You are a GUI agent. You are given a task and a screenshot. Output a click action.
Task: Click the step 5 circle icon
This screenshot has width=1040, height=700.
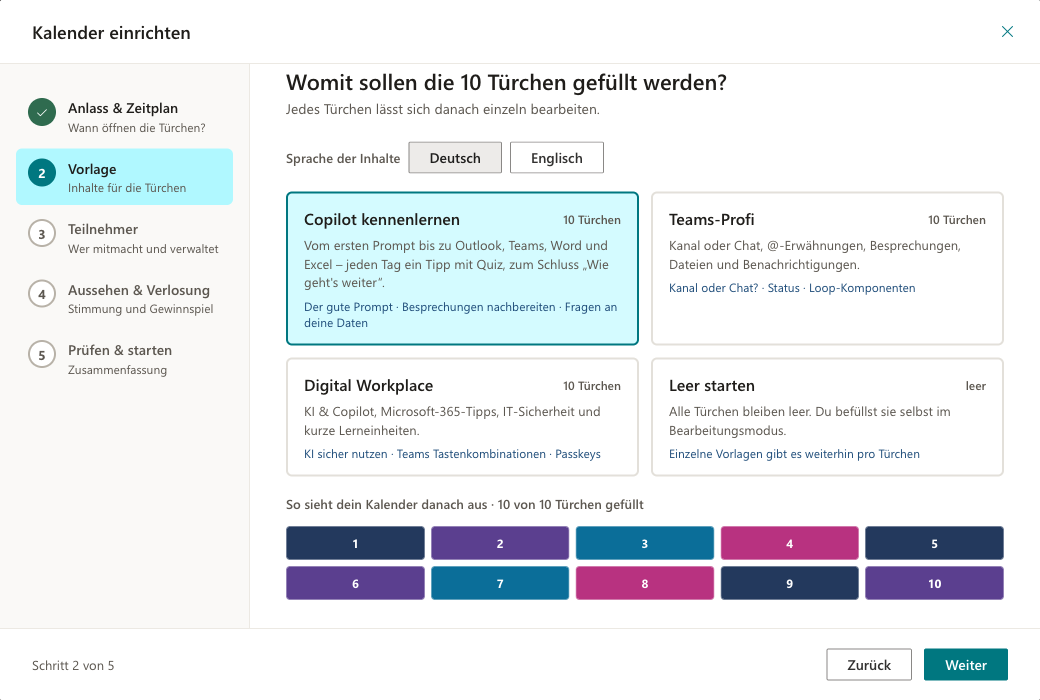point(42,355)
